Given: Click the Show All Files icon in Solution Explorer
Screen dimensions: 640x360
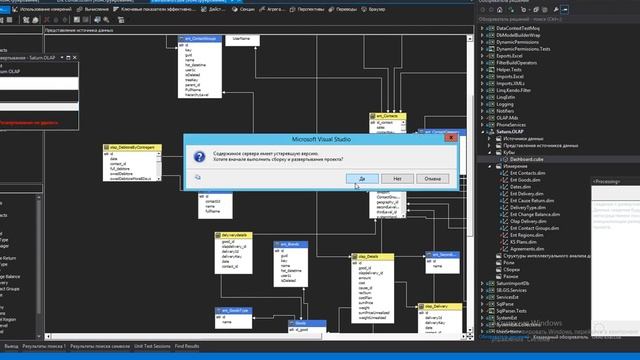Looking at the screenshot, I should click(544, 9).
